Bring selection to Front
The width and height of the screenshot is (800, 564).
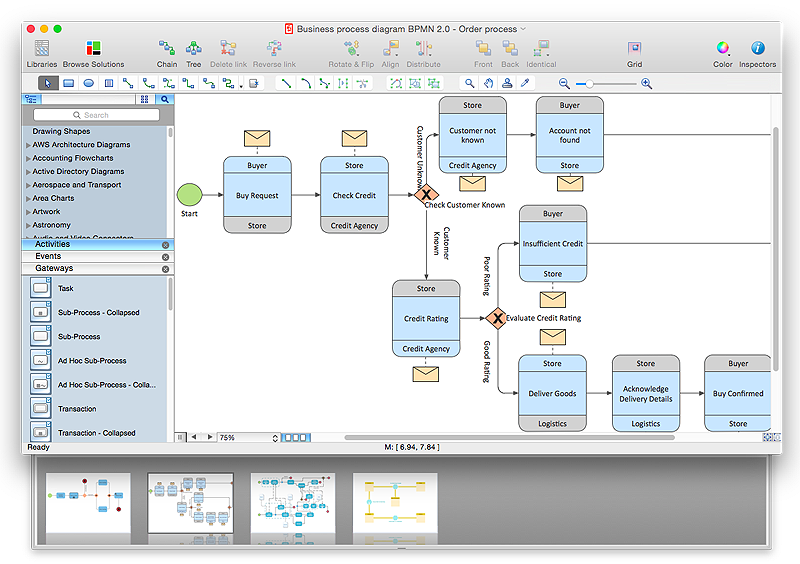point(483,54)
